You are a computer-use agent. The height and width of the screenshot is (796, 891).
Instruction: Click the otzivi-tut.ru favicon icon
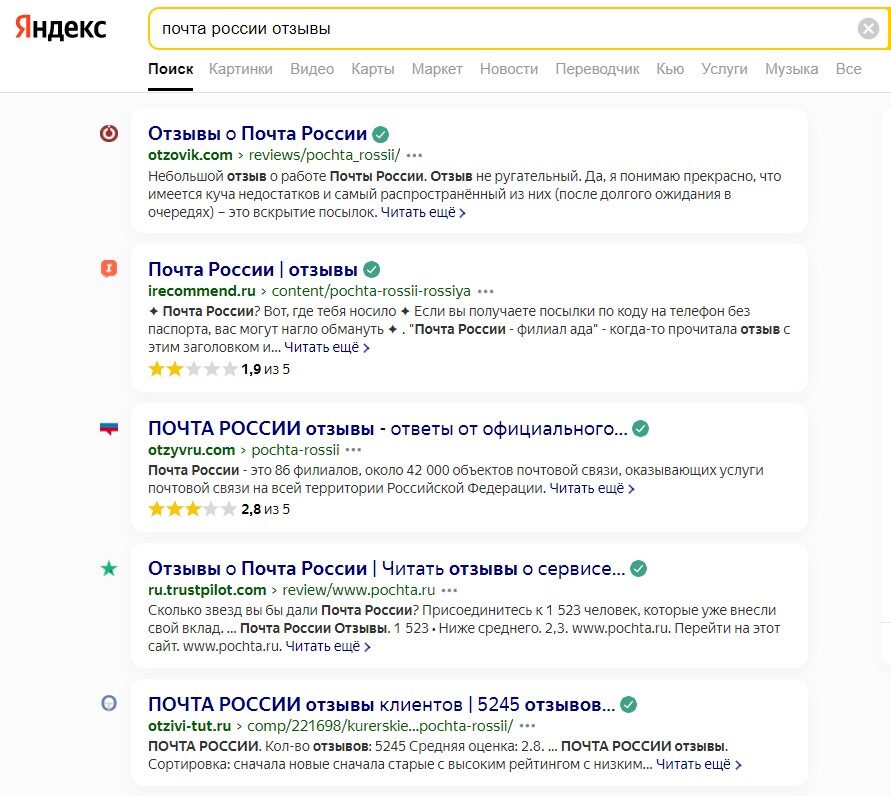[x=109, y=703]
